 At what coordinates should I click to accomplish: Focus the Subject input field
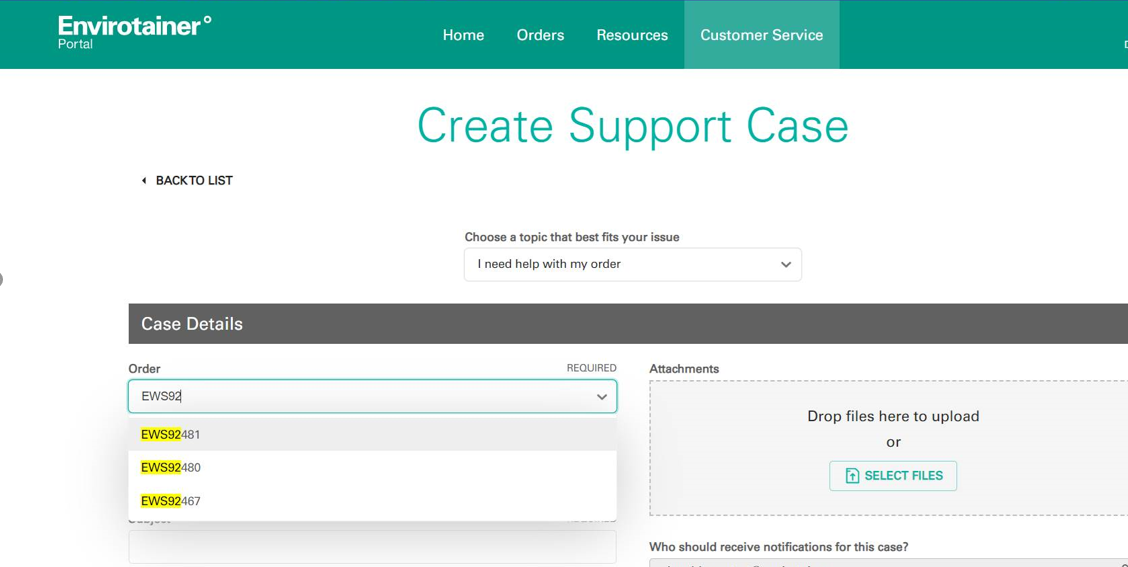tap(373, 547)
